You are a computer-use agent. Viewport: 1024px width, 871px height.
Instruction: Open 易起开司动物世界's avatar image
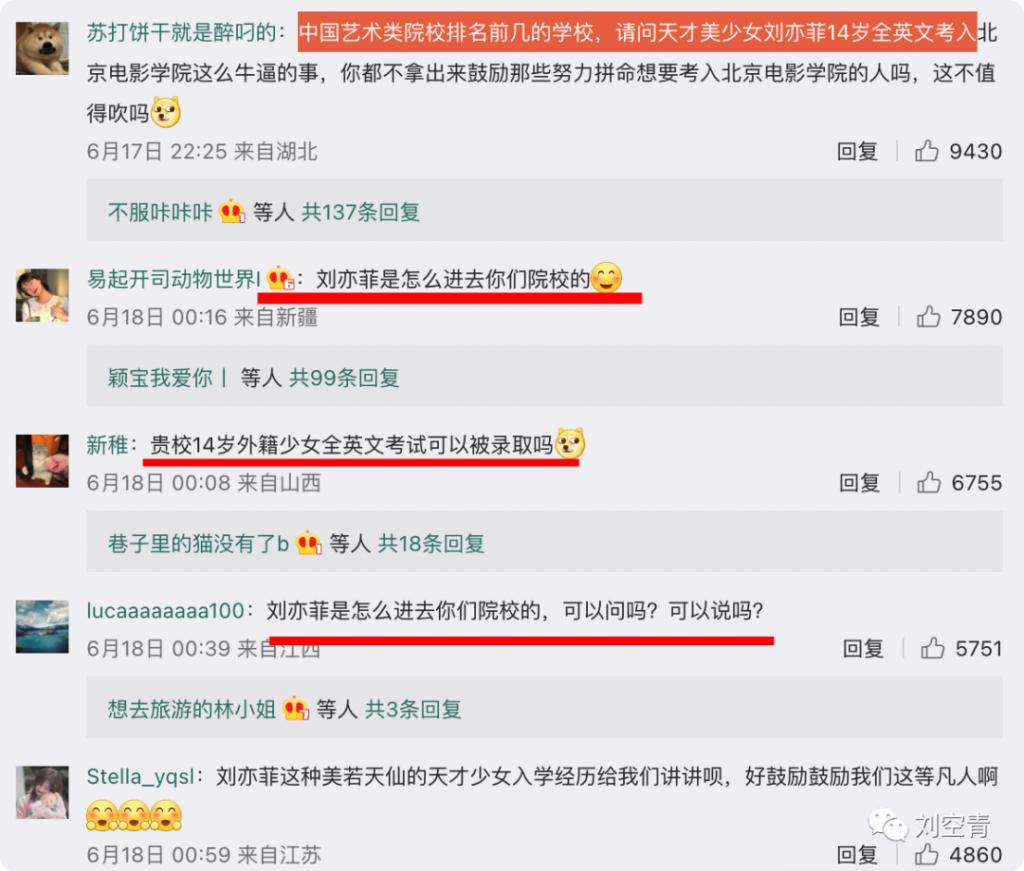[x=42, y=295]
